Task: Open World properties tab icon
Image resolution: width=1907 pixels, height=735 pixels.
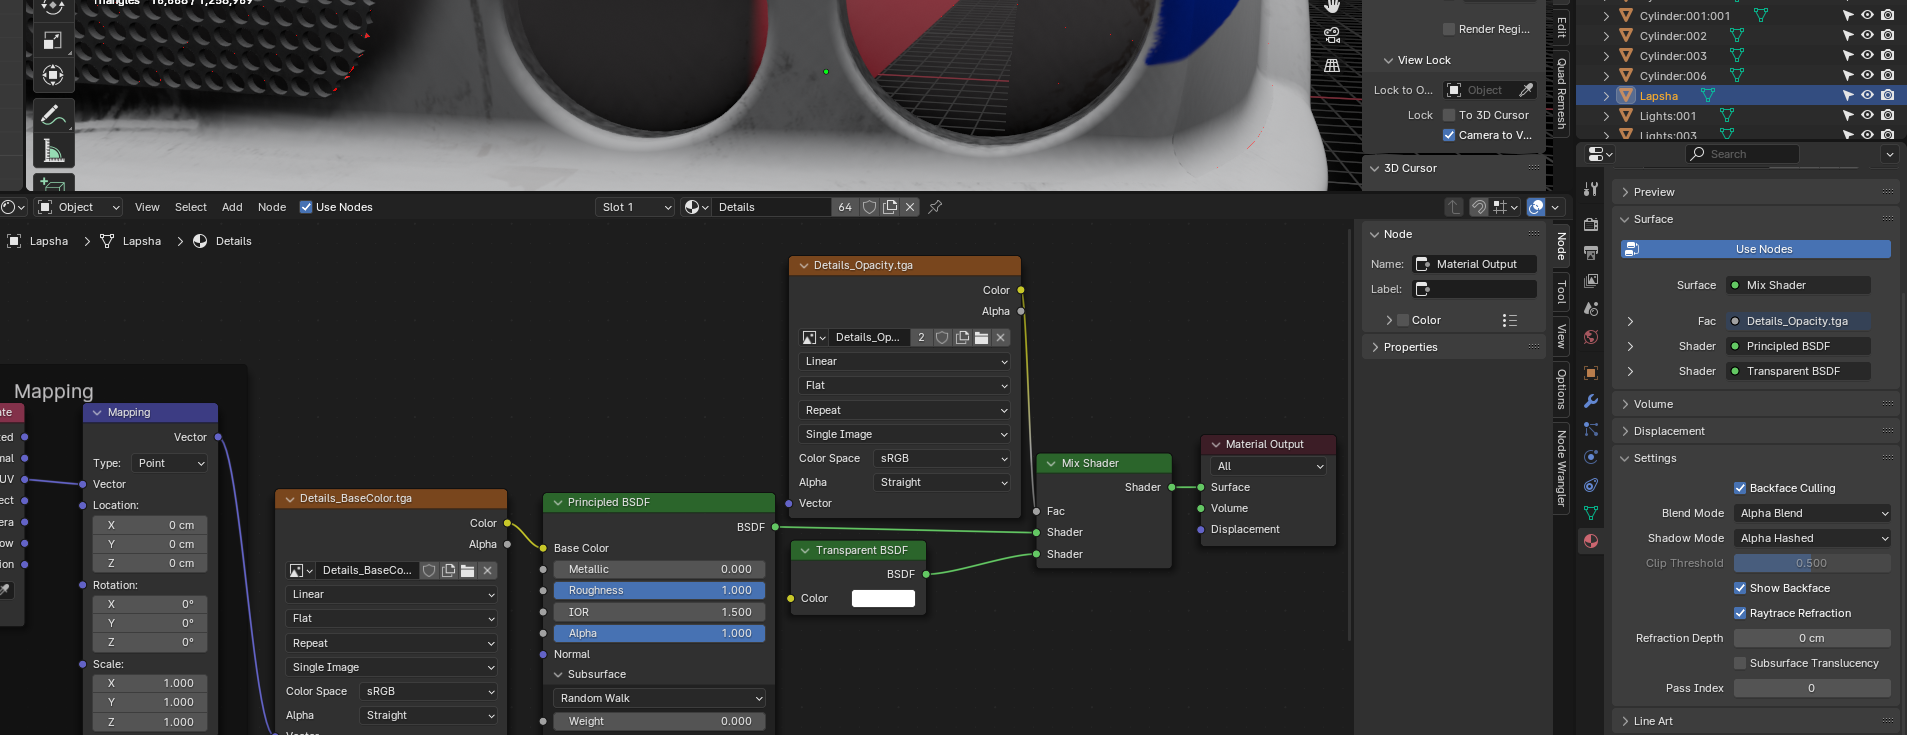Action: coord(1591,337)
